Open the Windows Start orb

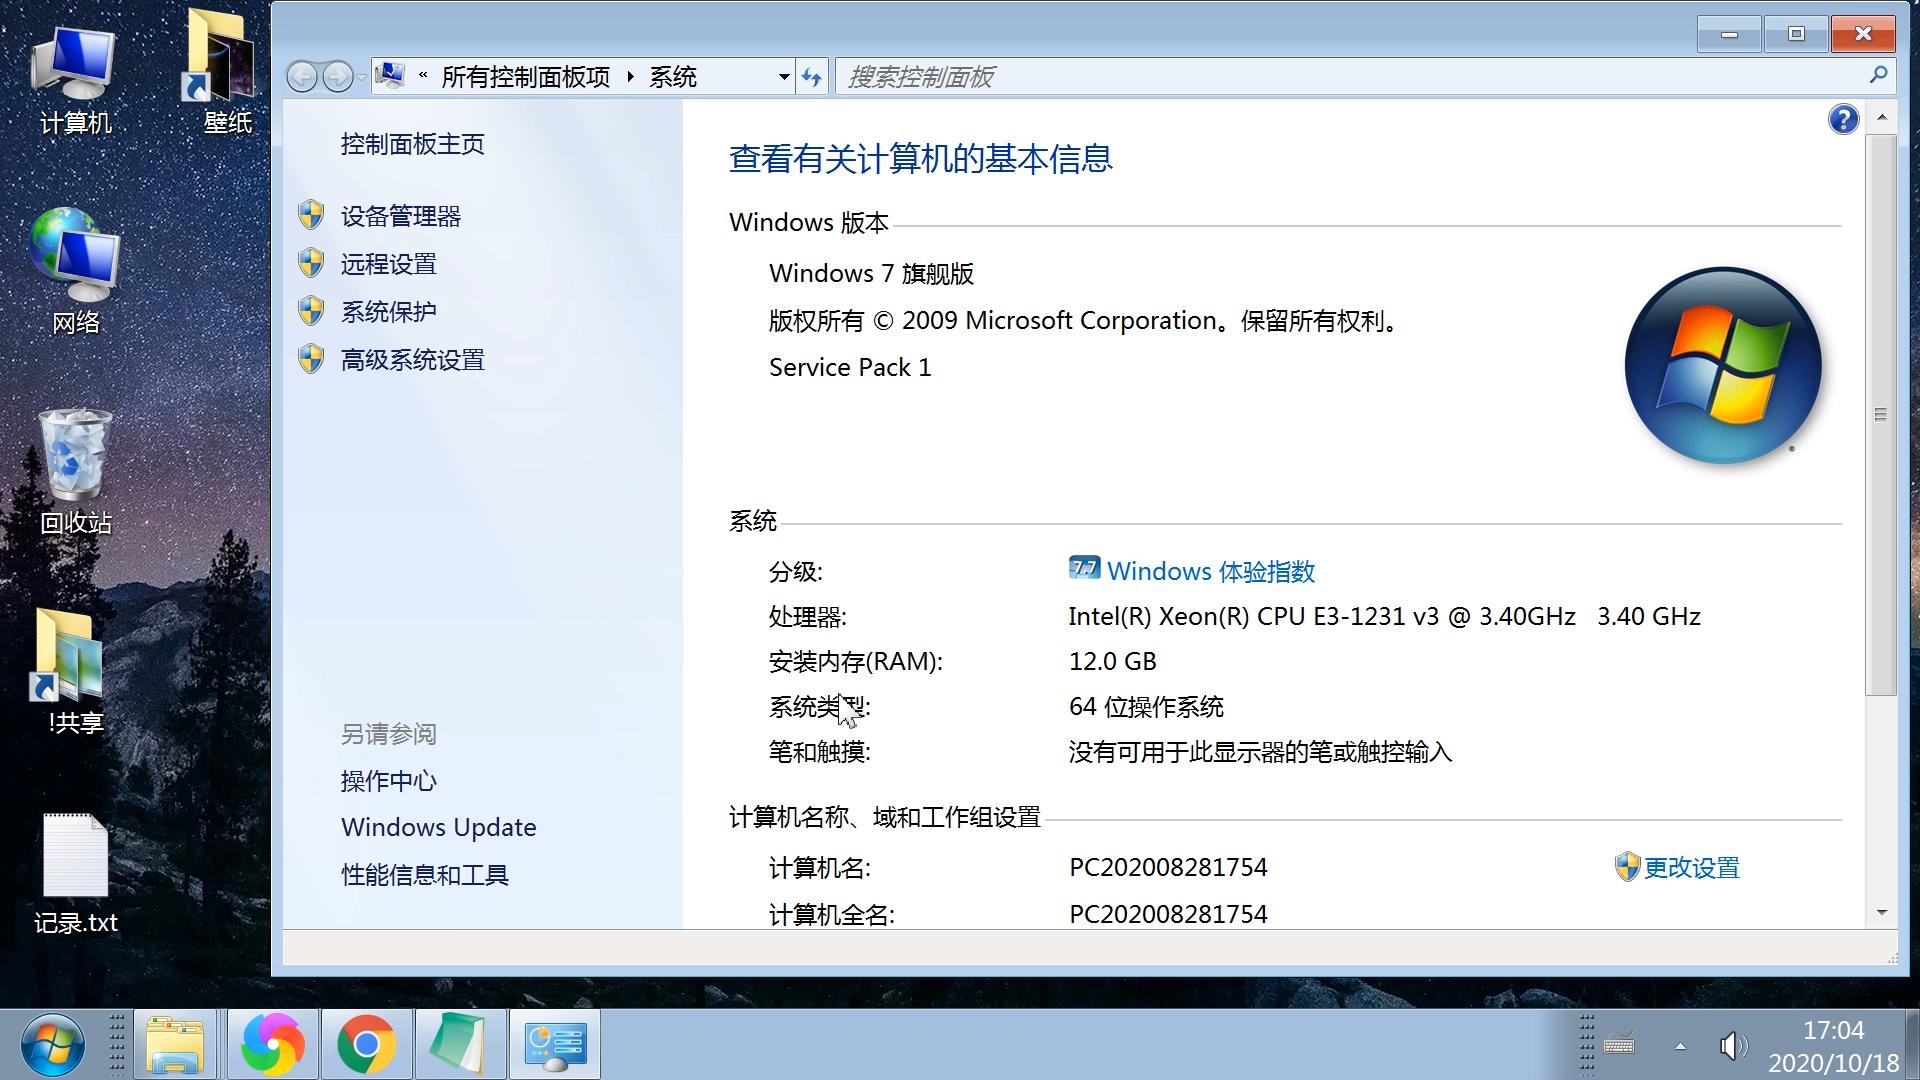coord(52,1044)
